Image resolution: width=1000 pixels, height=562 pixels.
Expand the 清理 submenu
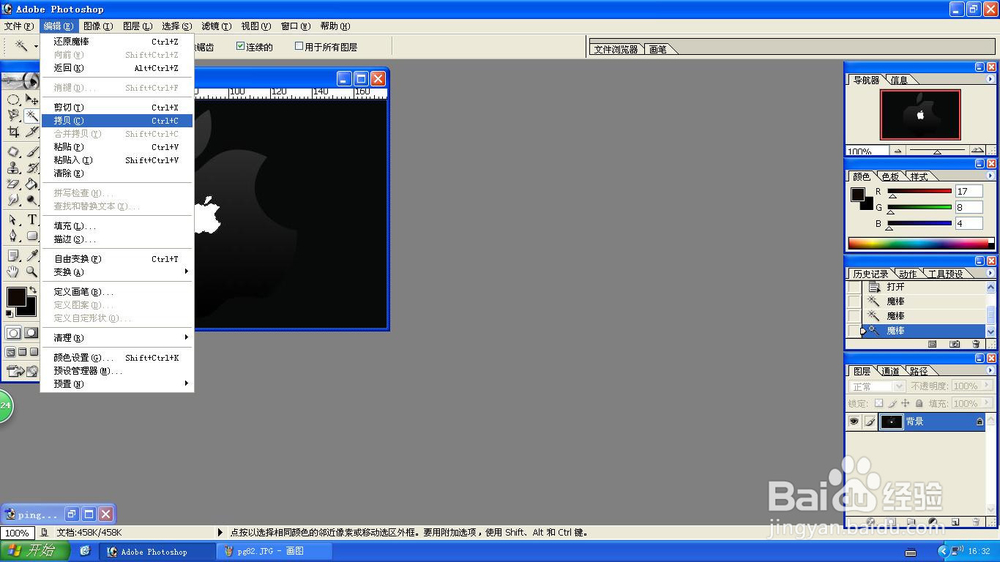(117, 338)
